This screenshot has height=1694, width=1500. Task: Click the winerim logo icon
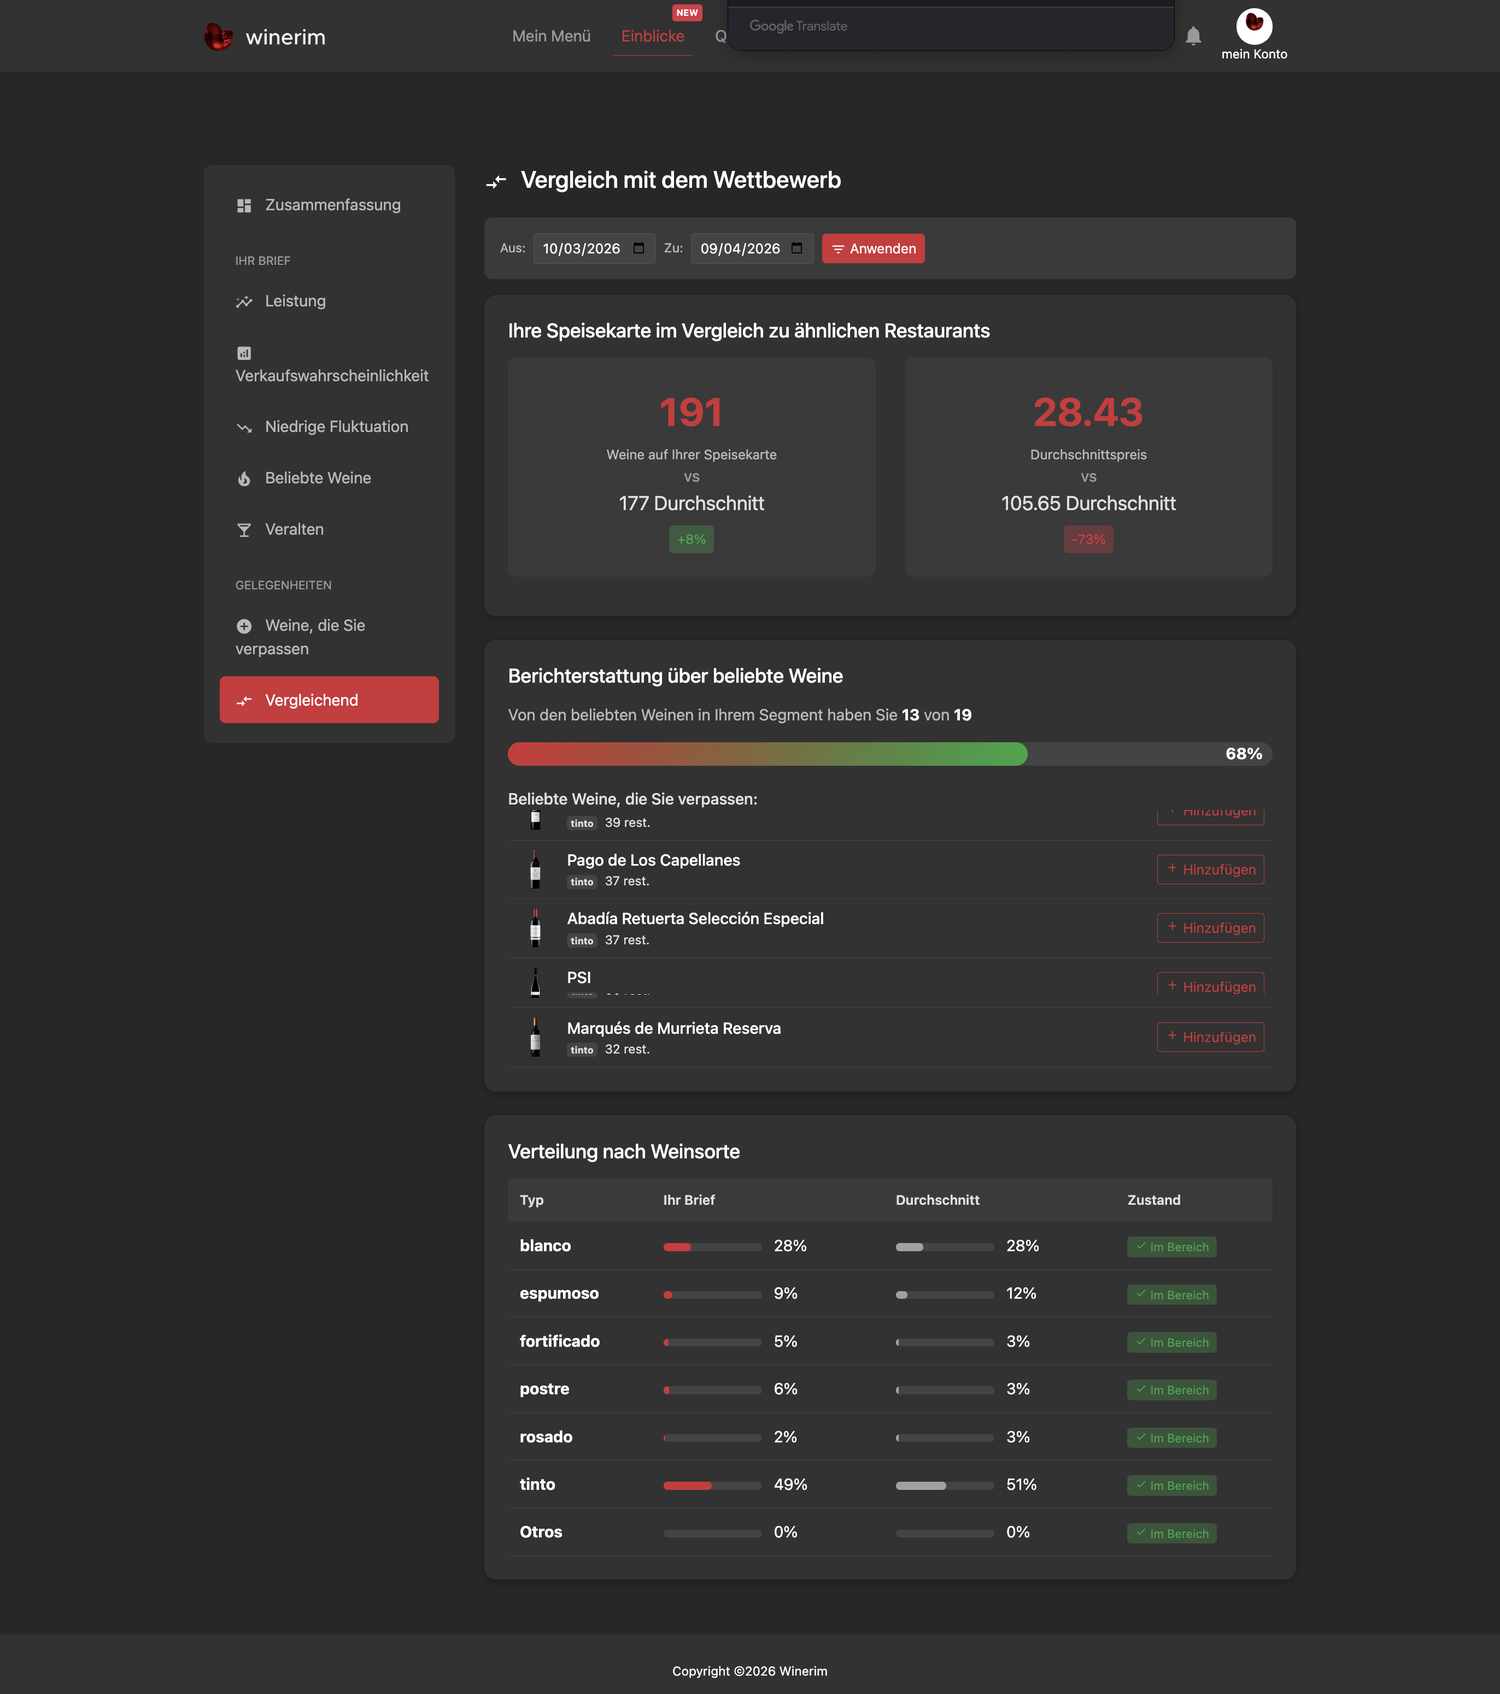(x=218, y=37)
